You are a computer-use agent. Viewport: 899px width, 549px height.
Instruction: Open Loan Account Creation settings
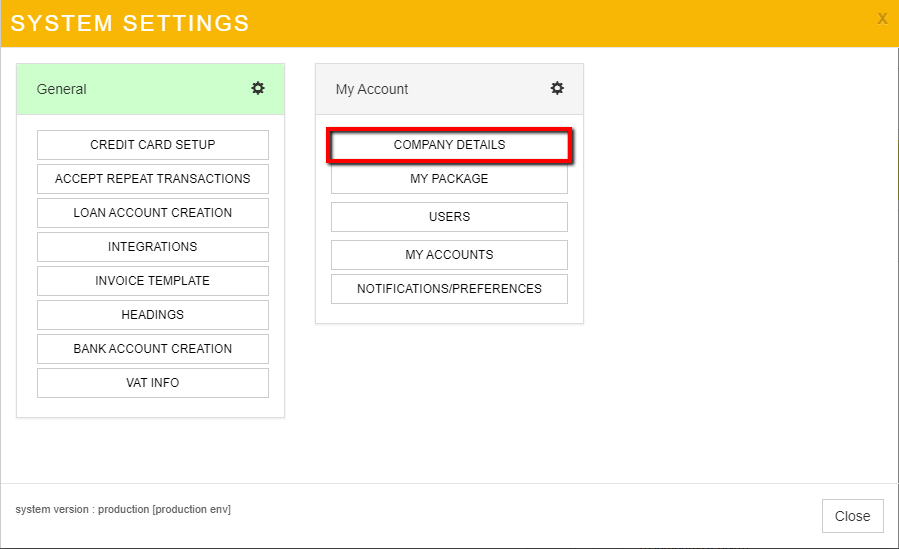pos(153,213)
